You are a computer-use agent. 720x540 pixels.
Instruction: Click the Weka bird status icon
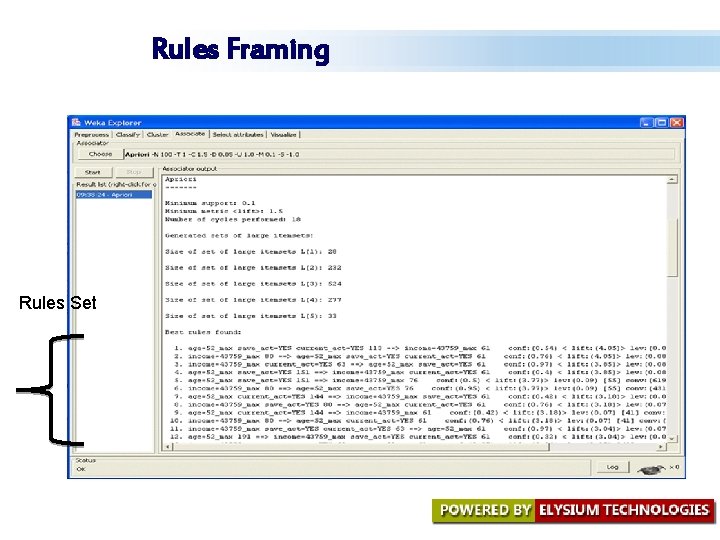651,469
